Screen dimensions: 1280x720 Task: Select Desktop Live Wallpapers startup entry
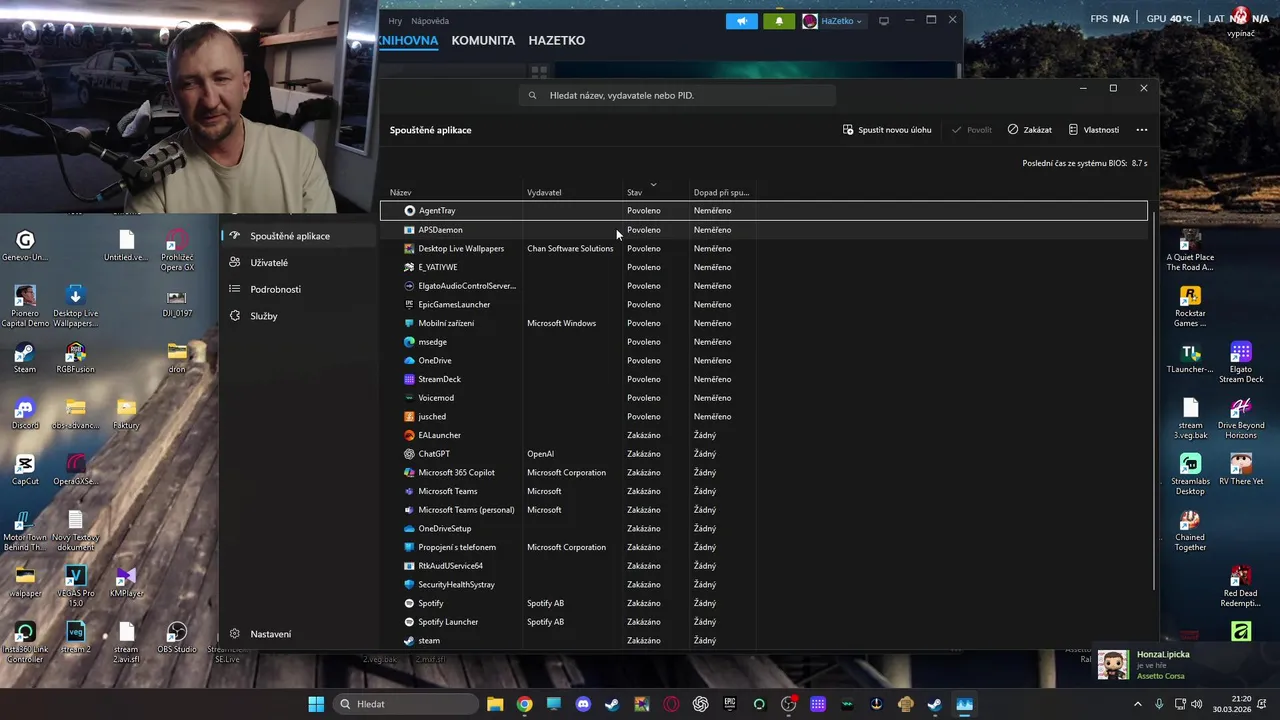[x=764, y=248]
